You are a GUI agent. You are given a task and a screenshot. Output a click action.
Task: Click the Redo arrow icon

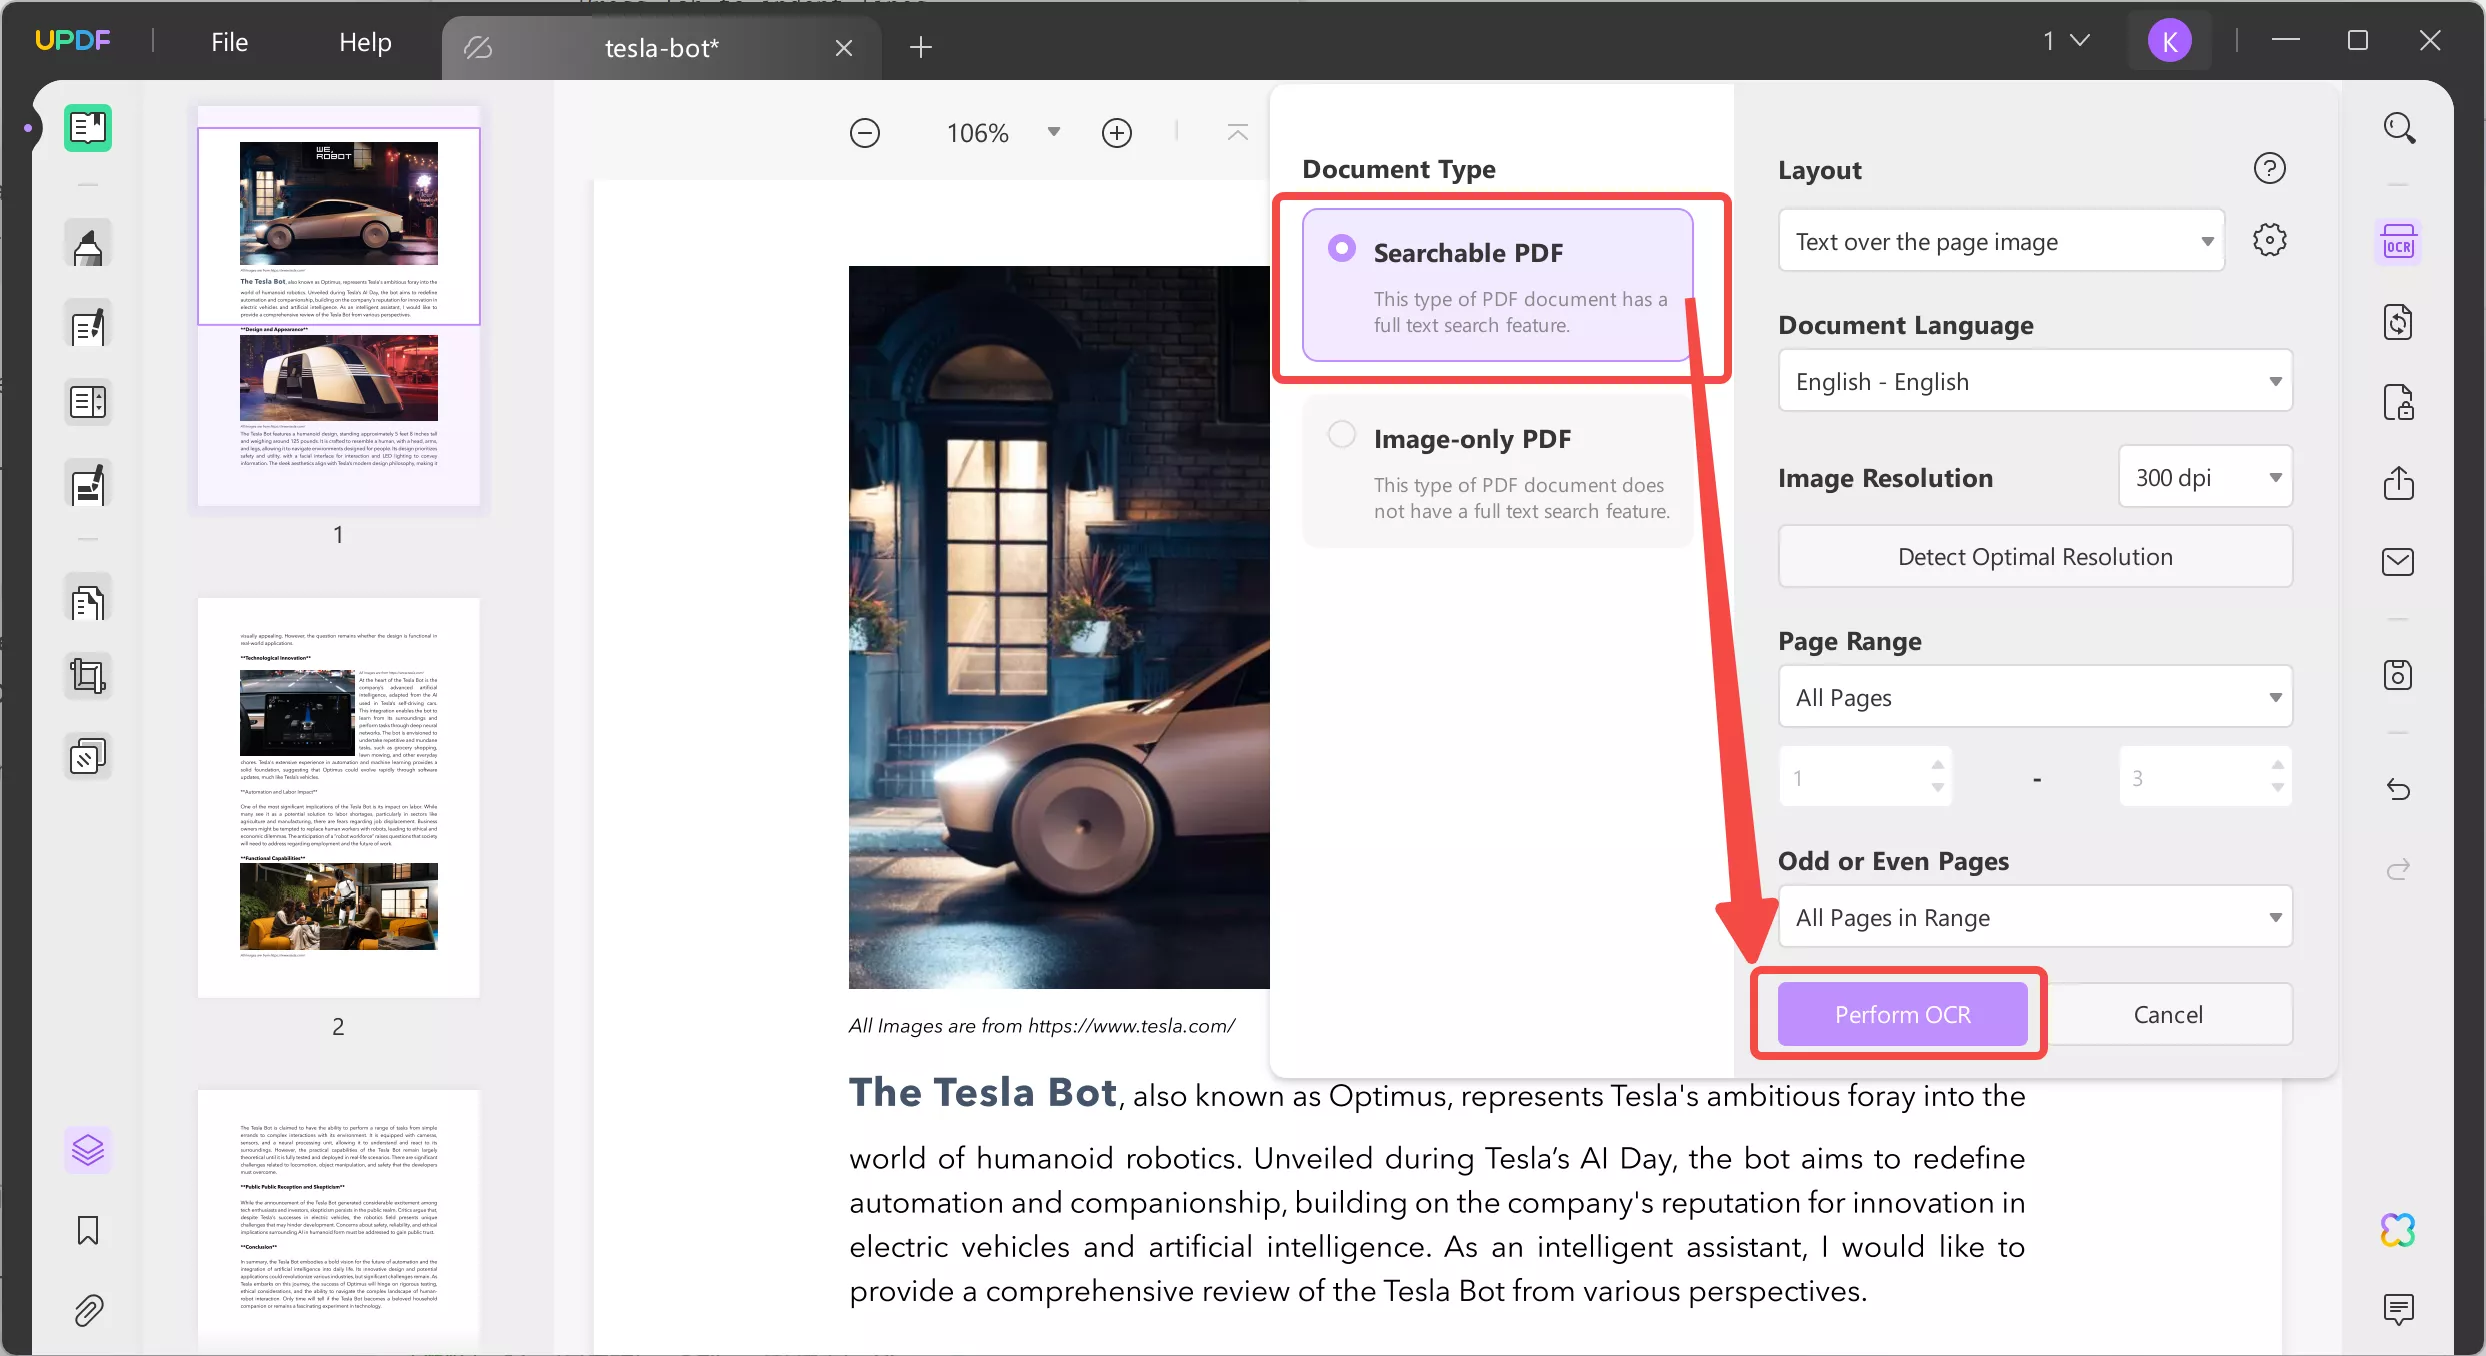tap(2398, 869)
